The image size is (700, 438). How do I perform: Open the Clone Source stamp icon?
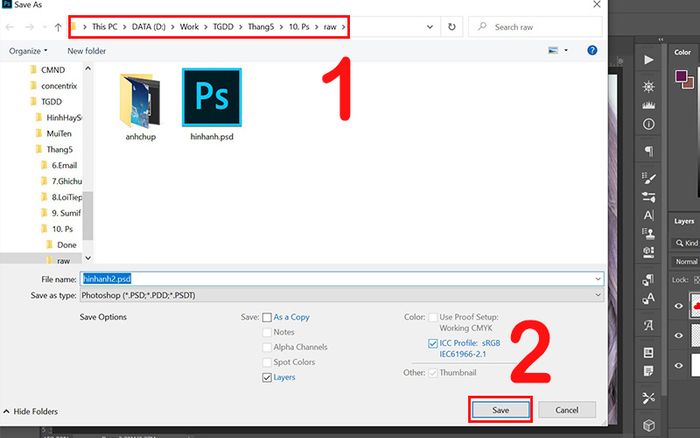649,233
